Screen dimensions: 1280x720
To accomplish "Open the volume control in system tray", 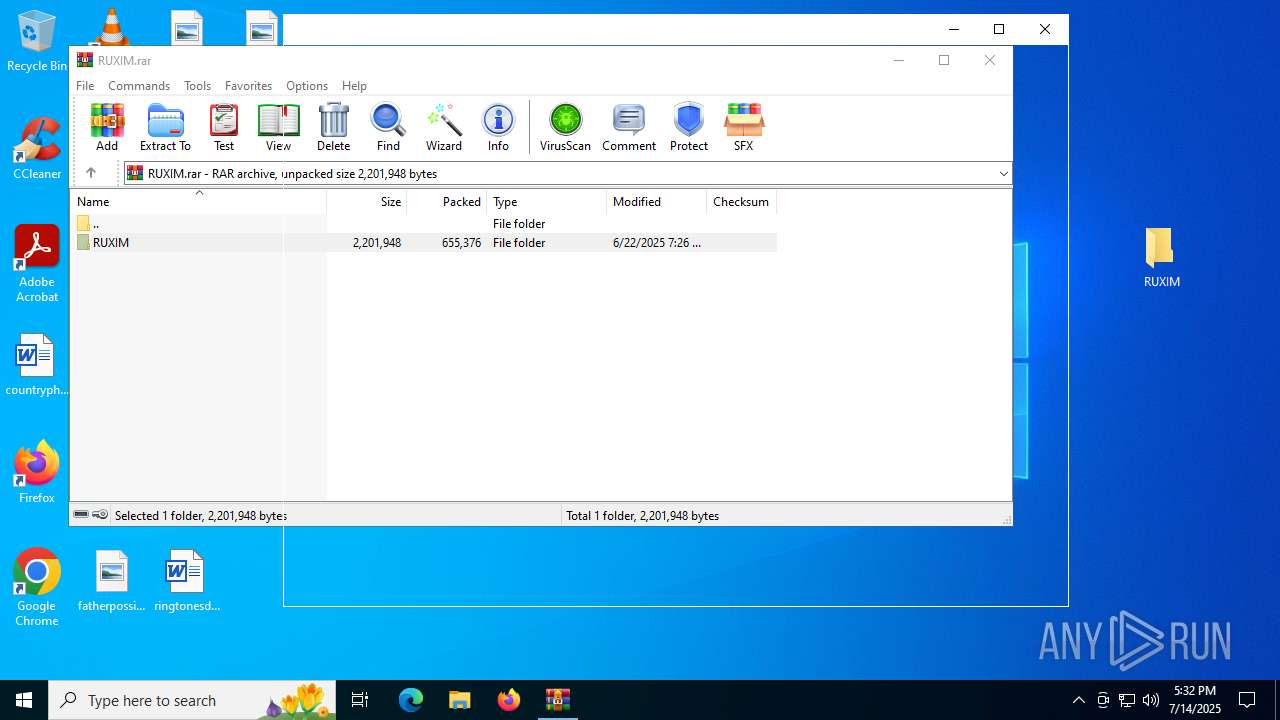I will 1151,700.
